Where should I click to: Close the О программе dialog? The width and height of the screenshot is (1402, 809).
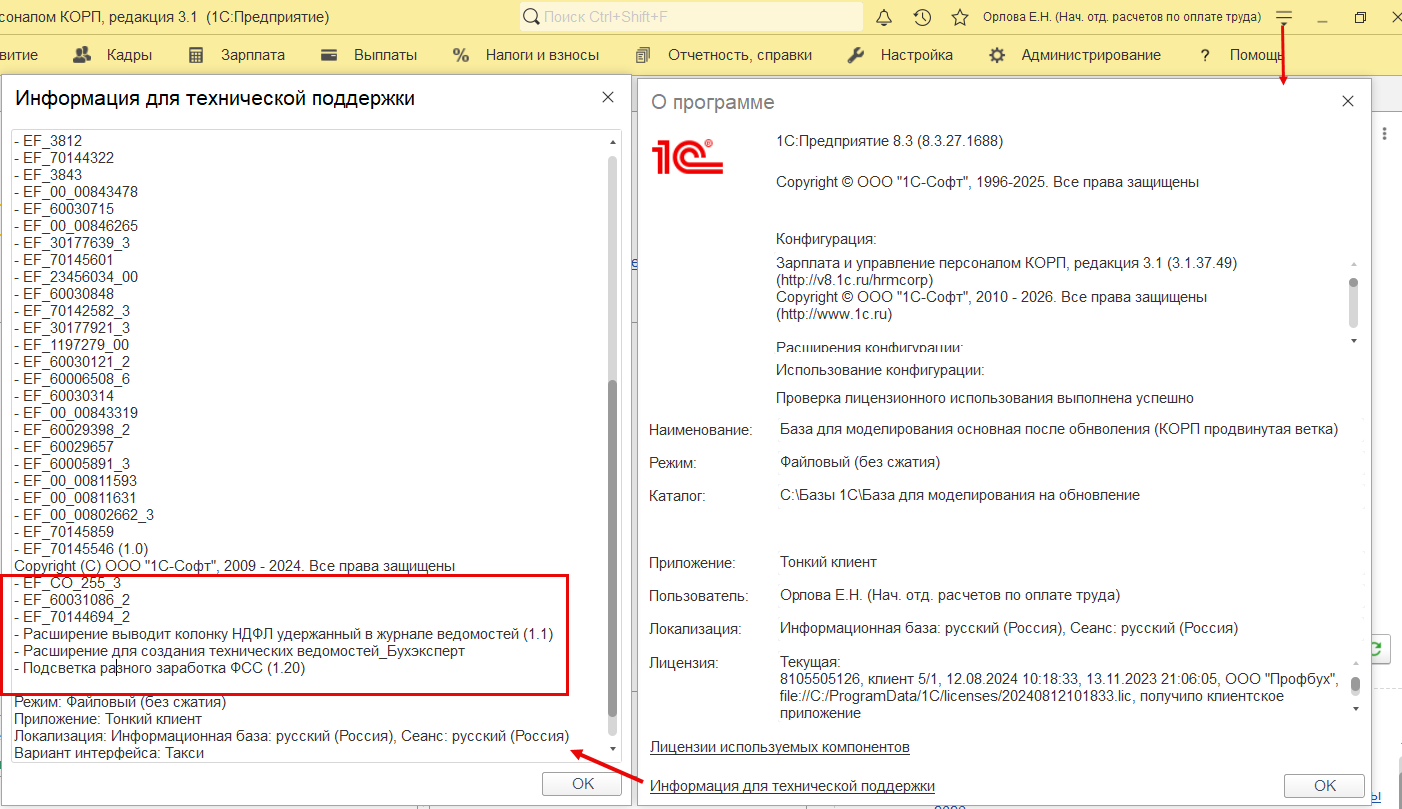point(1348,101)
